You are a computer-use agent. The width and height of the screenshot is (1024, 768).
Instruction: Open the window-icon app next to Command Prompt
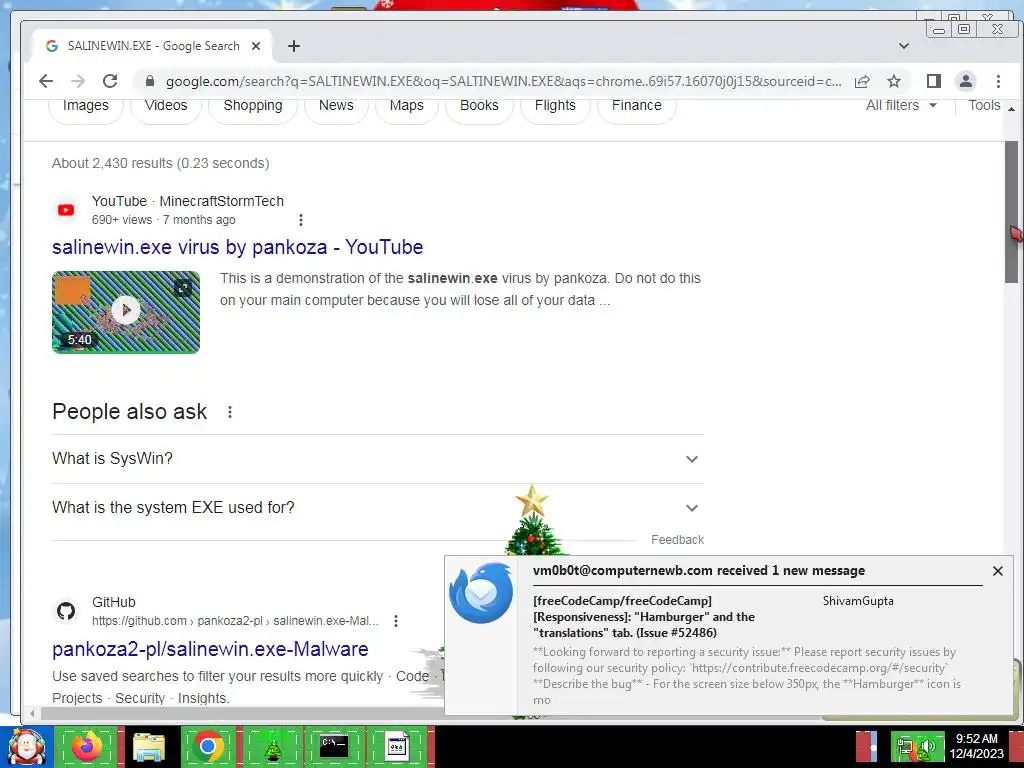coord(396,746)
